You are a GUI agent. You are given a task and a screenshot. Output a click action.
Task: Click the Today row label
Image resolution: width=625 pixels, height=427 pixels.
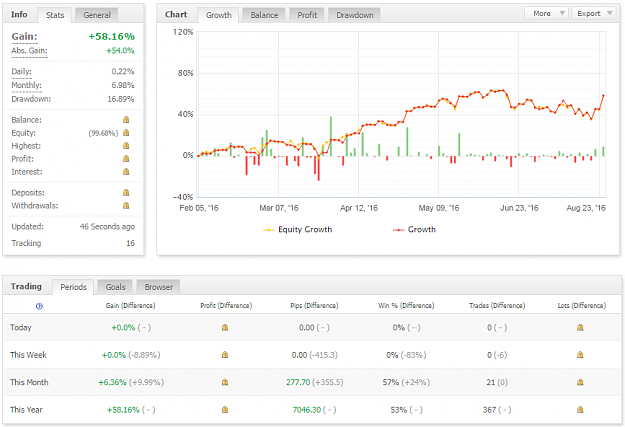click(x=21, y=328)
